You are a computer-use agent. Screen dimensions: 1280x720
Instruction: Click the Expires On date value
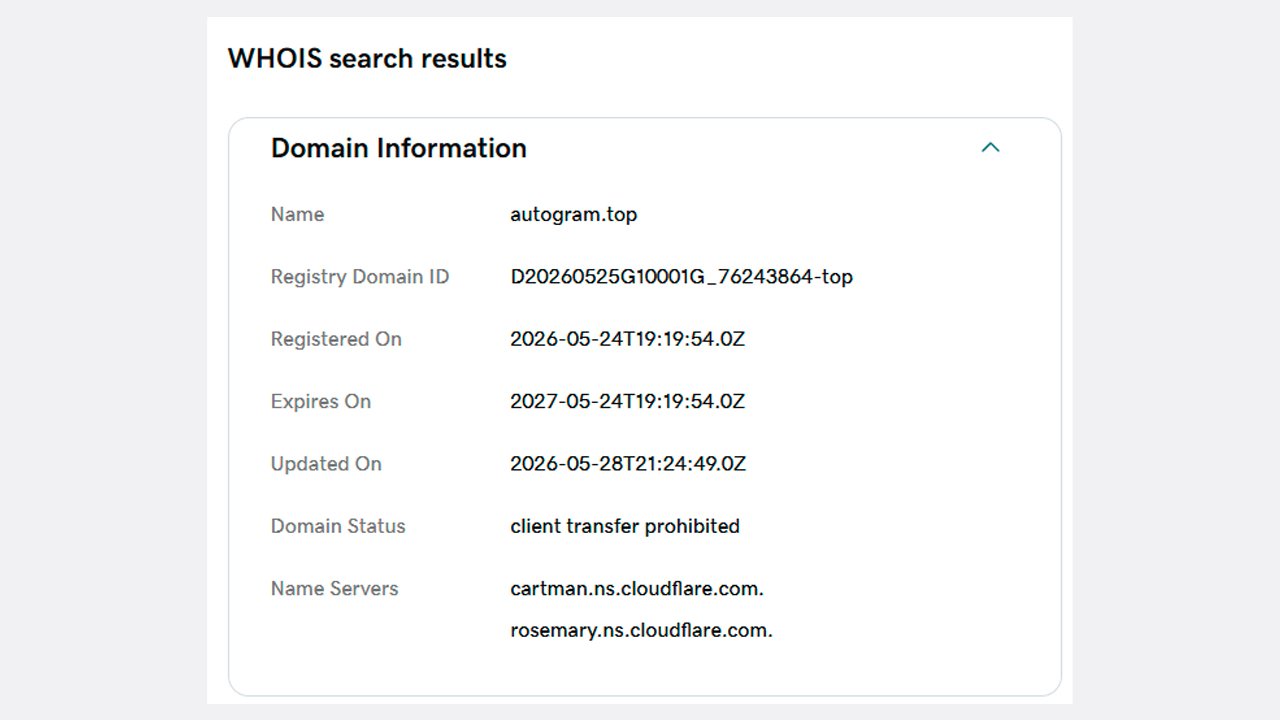click(627, 401)
